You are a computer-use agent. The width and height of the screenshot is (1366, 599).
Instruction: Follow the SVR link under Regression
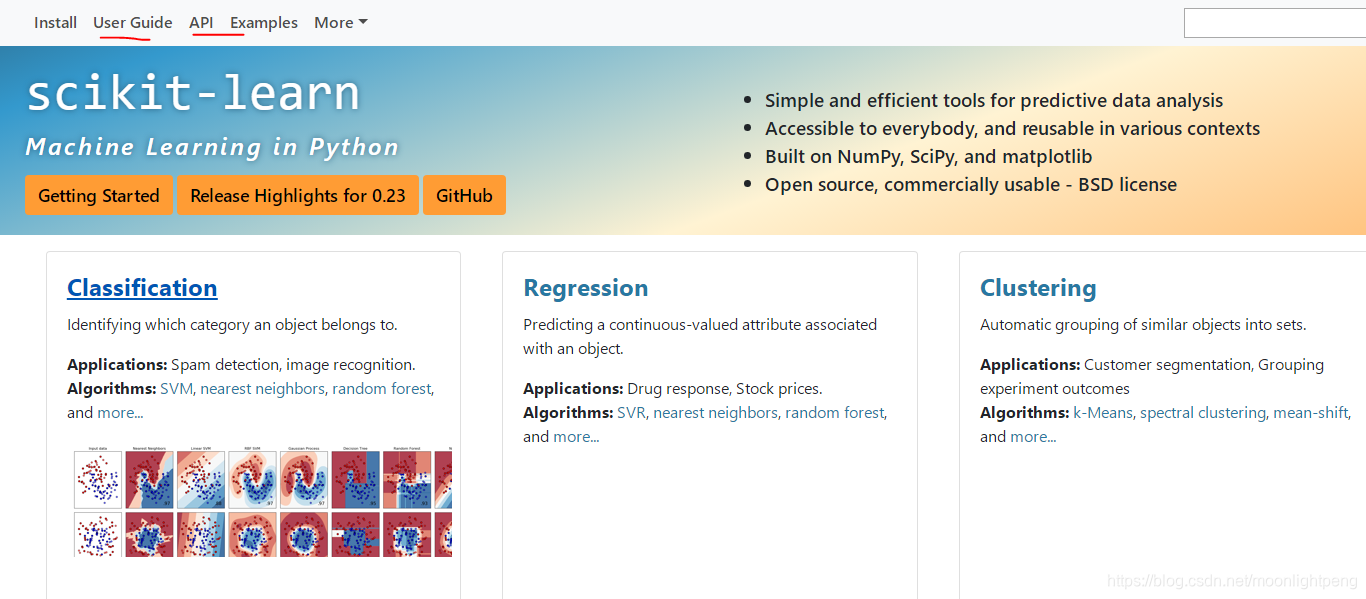point(631,412)
